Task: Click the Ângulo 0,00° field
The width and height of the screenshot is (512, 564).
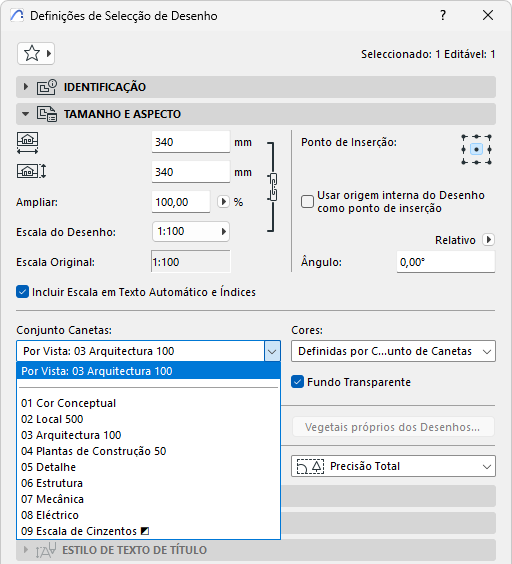Action: point(446,262)
